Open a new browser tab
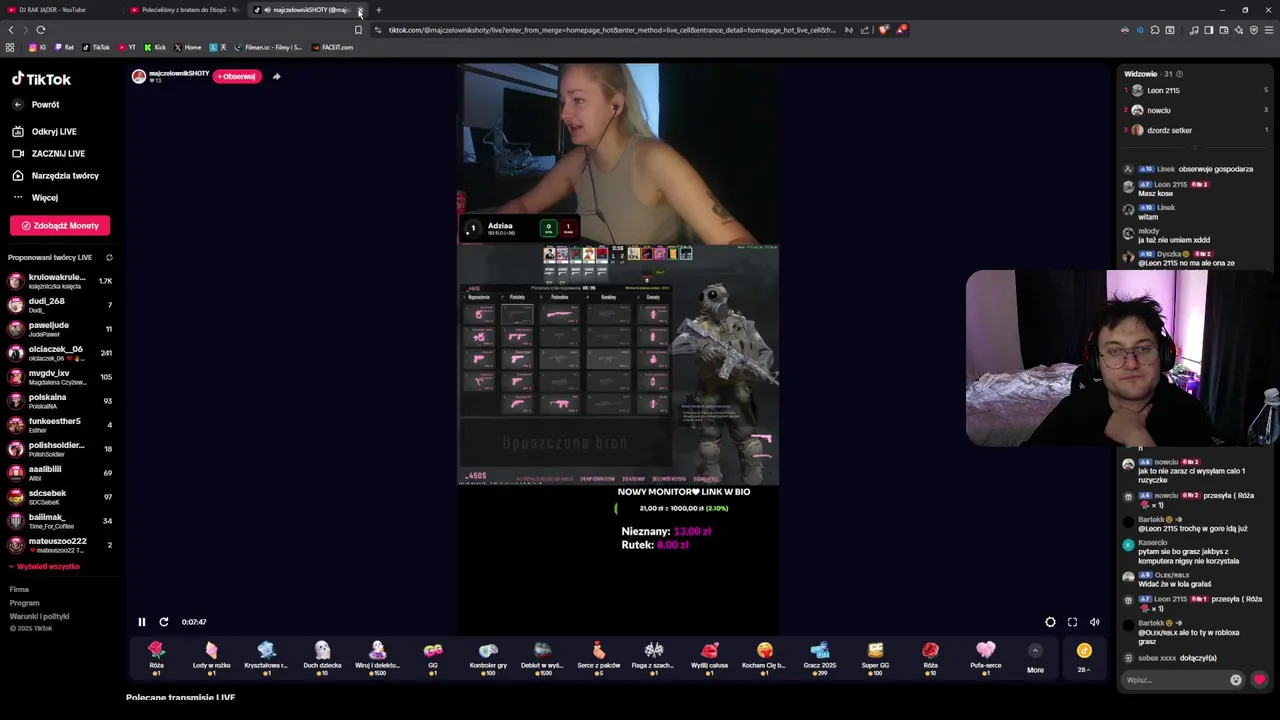This screenshot has height=720, width=1280. tap(379, 10)
